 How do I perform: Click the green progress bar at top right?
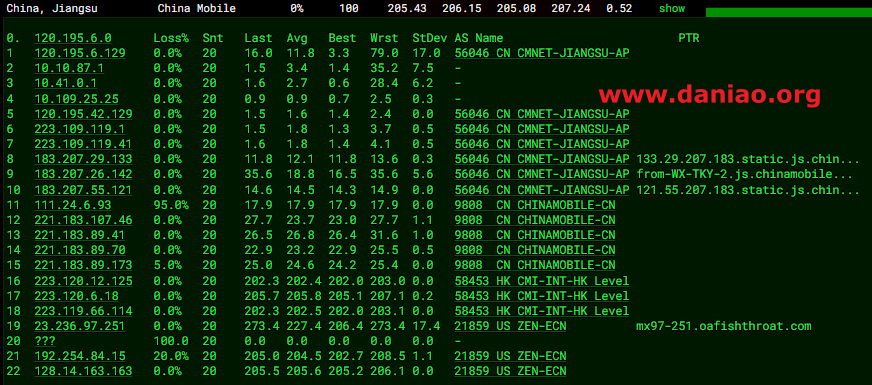[x=789, y=12]
